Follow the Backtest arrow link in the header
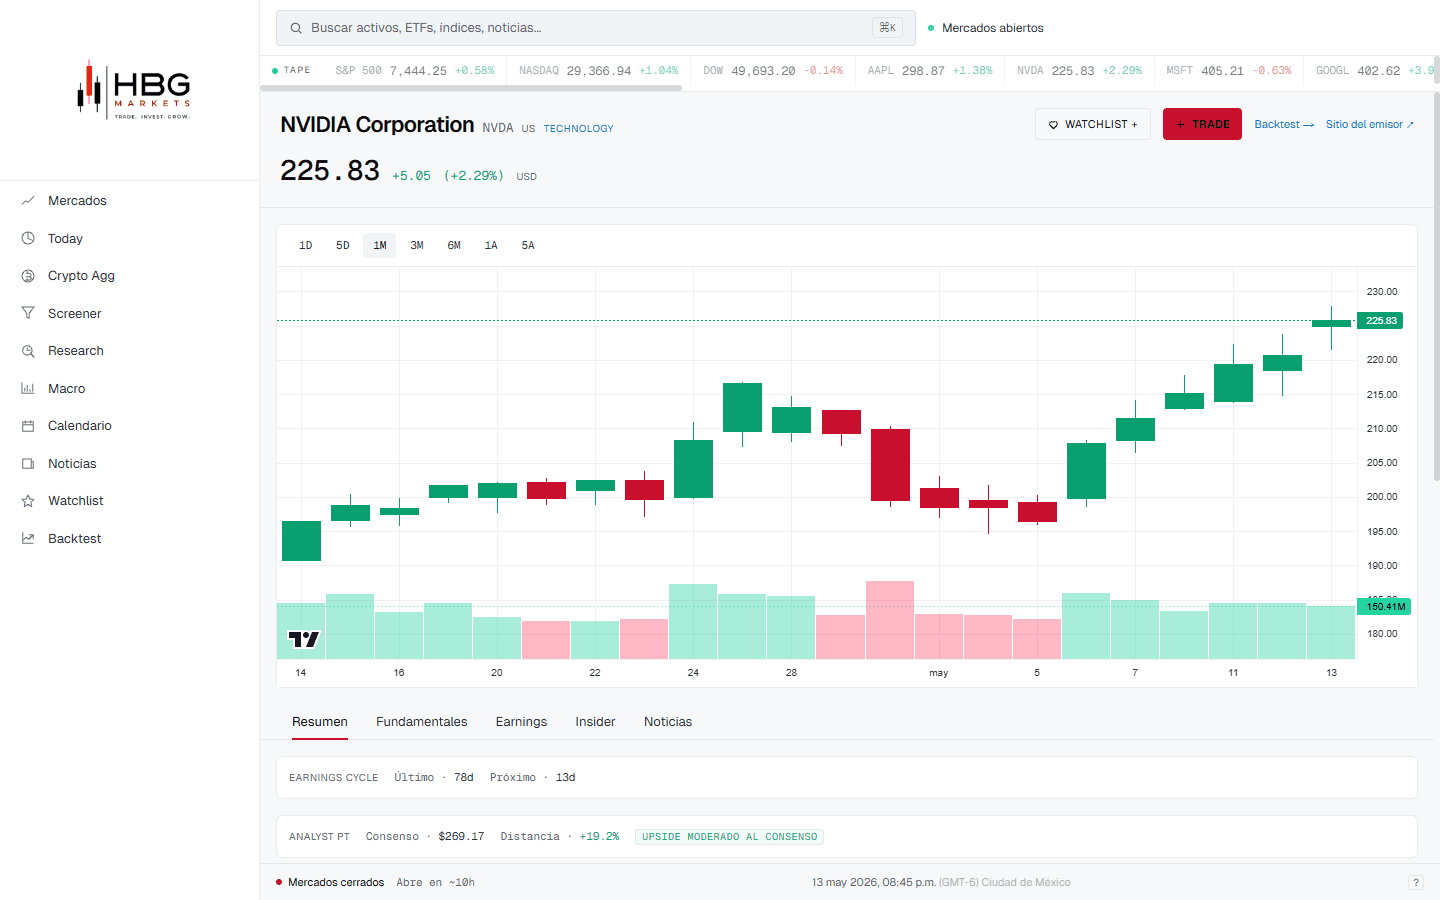The image size is (1440, 900). pos(1284,124)
